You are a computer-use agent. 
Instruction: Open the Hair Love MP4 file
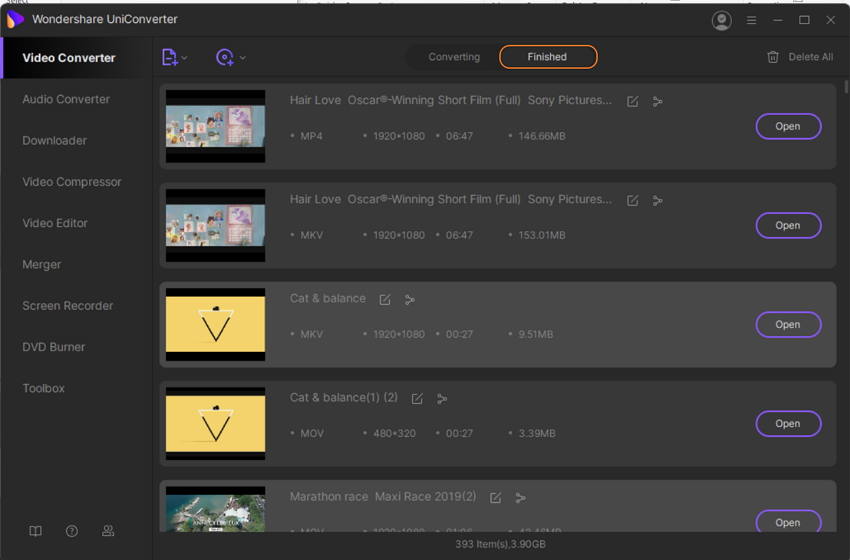pyautogui.click(x=788, y=126)
